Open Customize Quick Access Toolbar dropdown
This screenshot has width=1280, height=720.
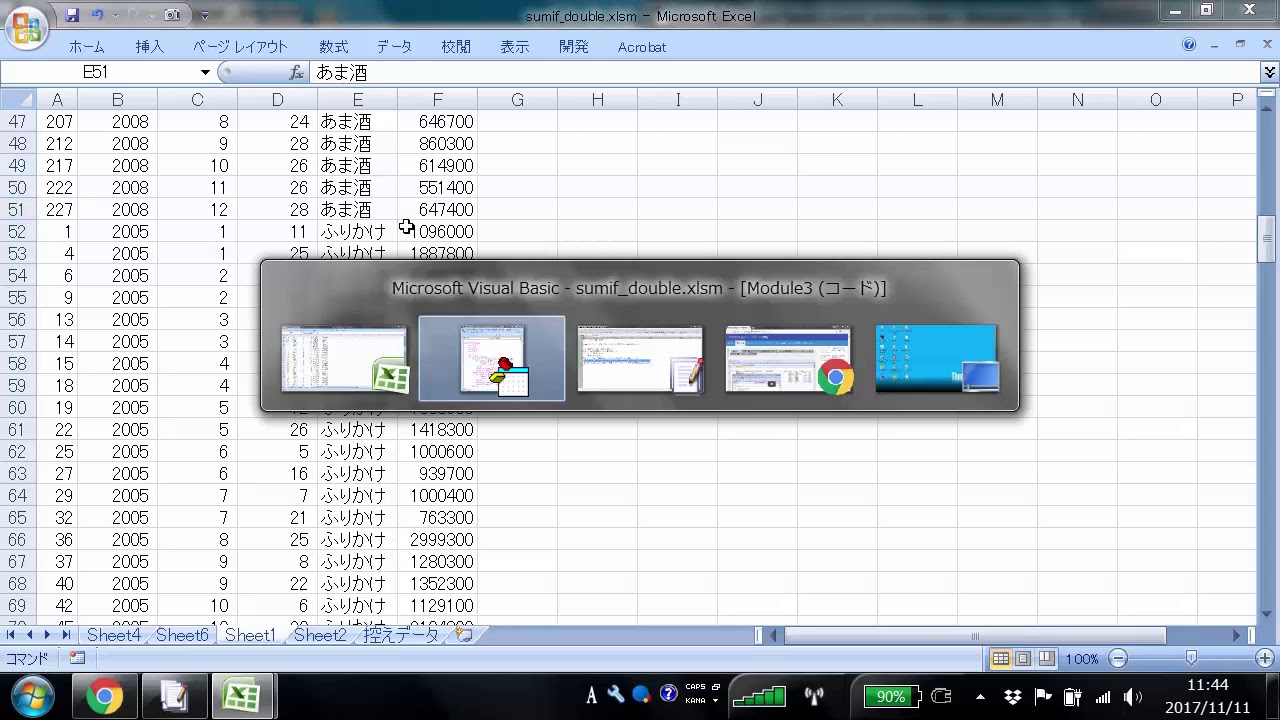pos(205,15)
